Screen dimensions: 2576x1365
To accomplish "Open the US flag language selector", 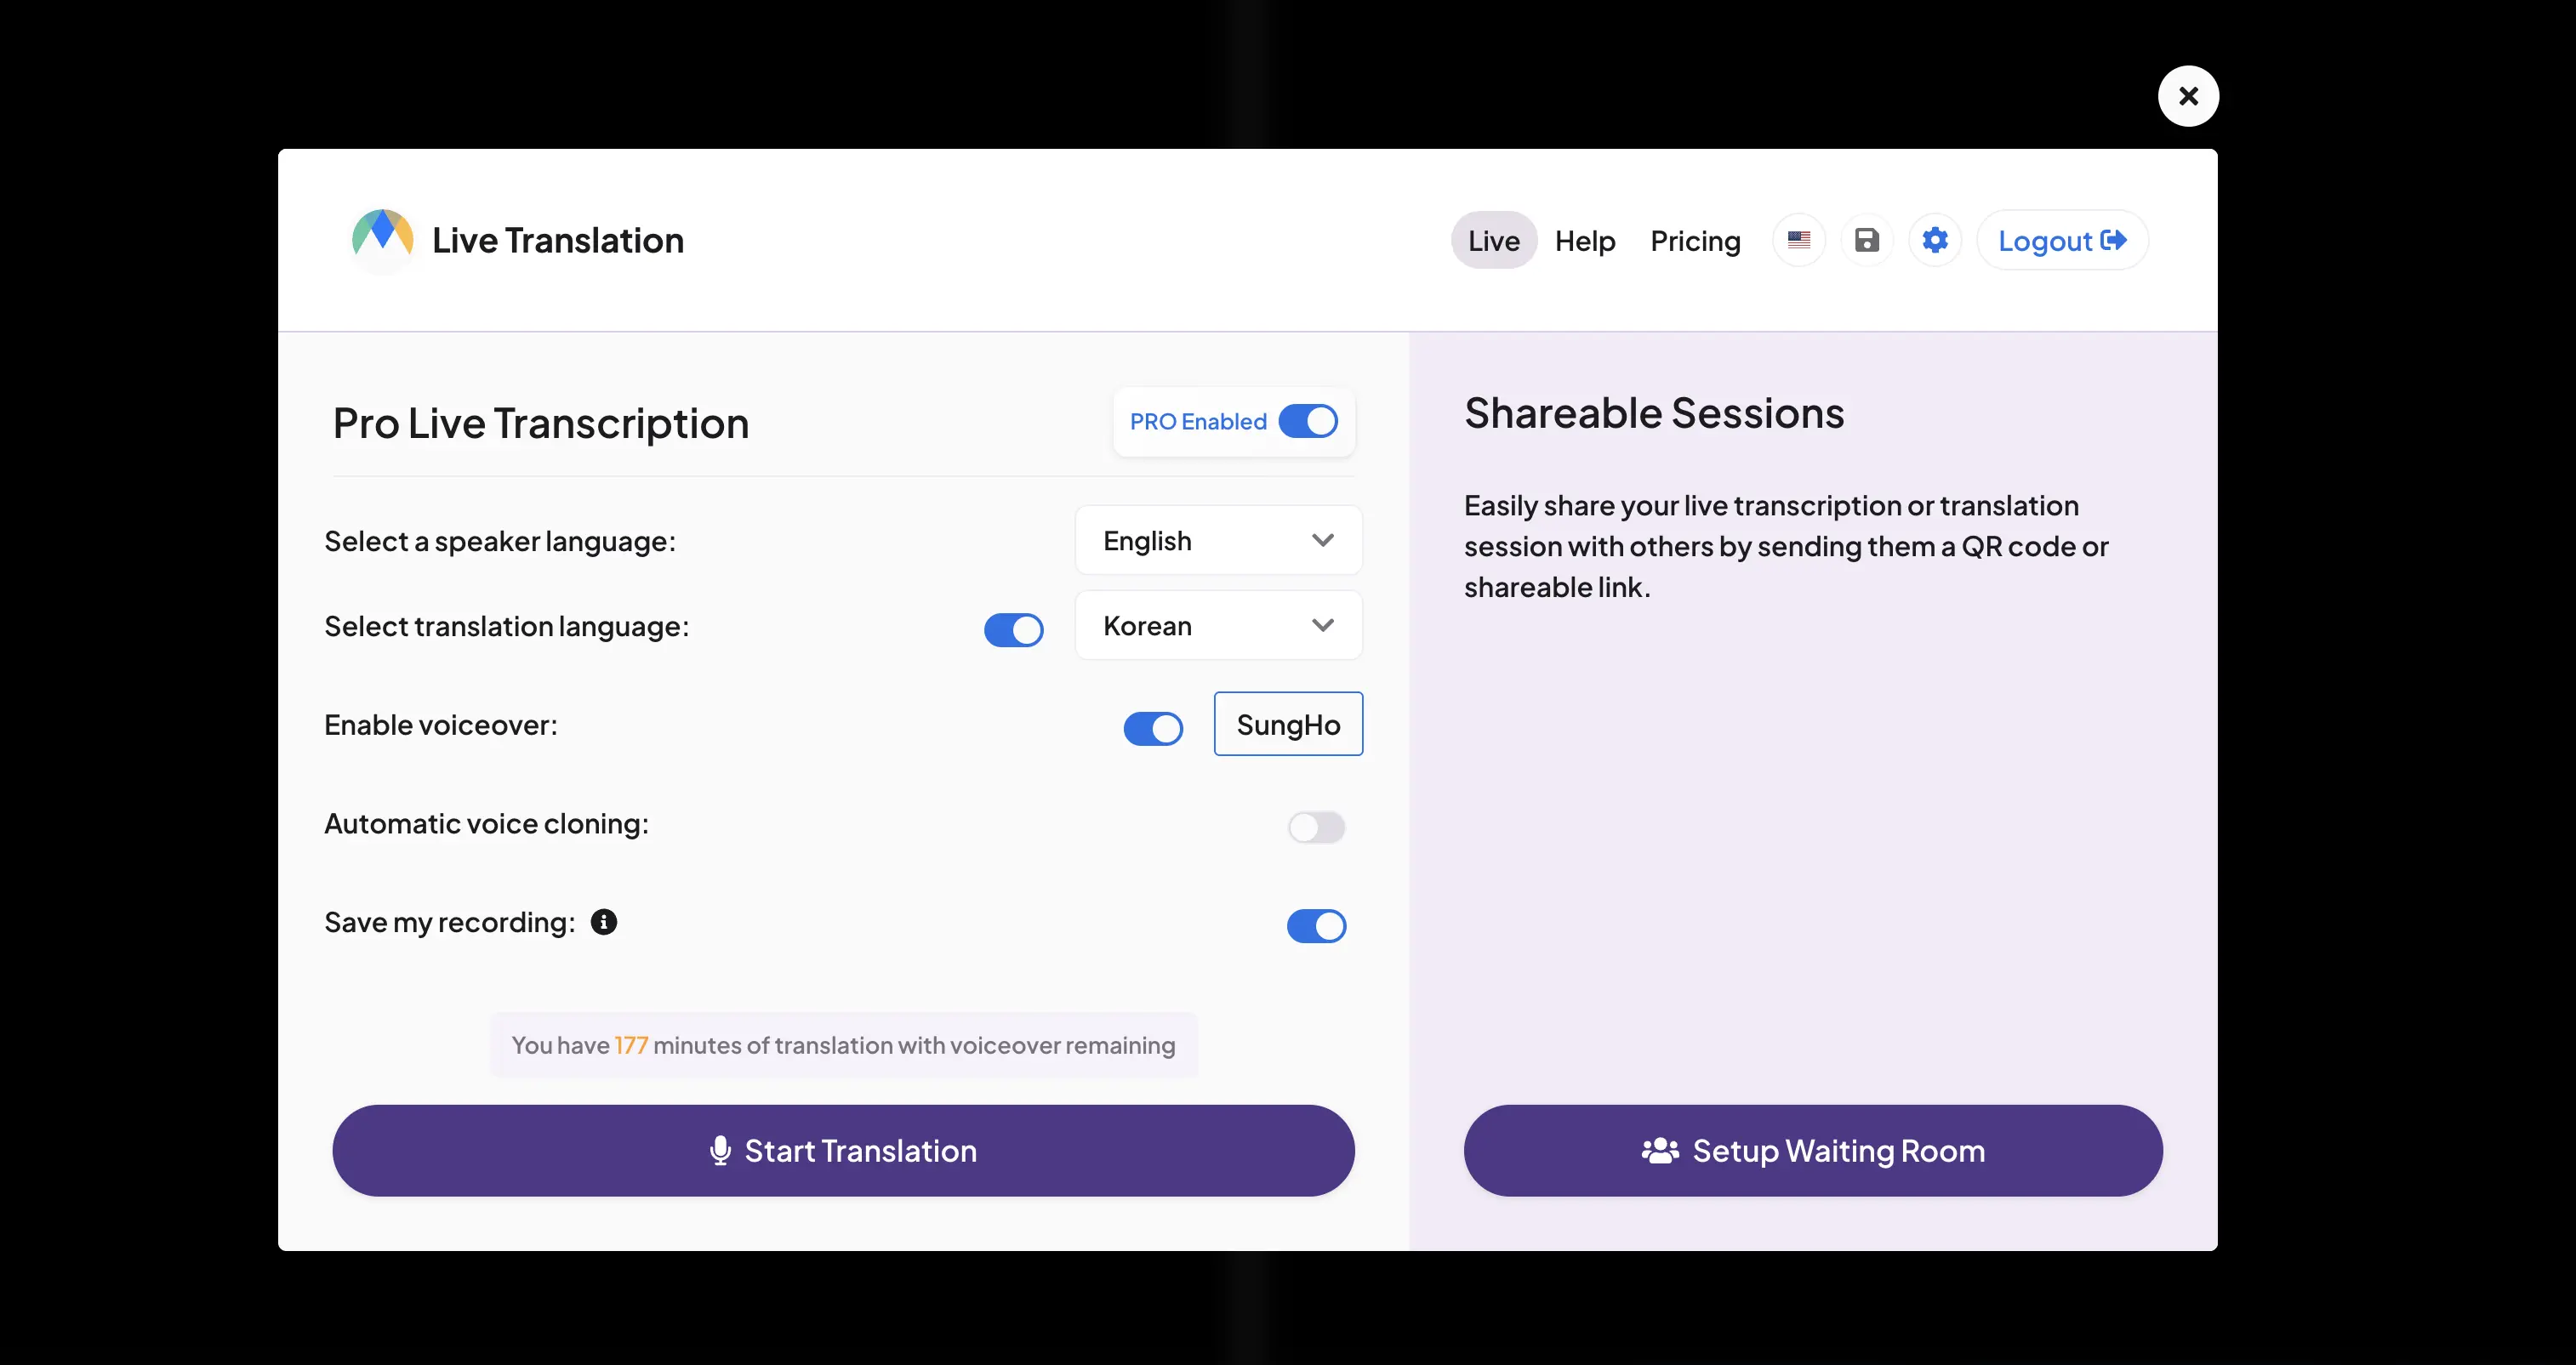I will [1799, 240].
